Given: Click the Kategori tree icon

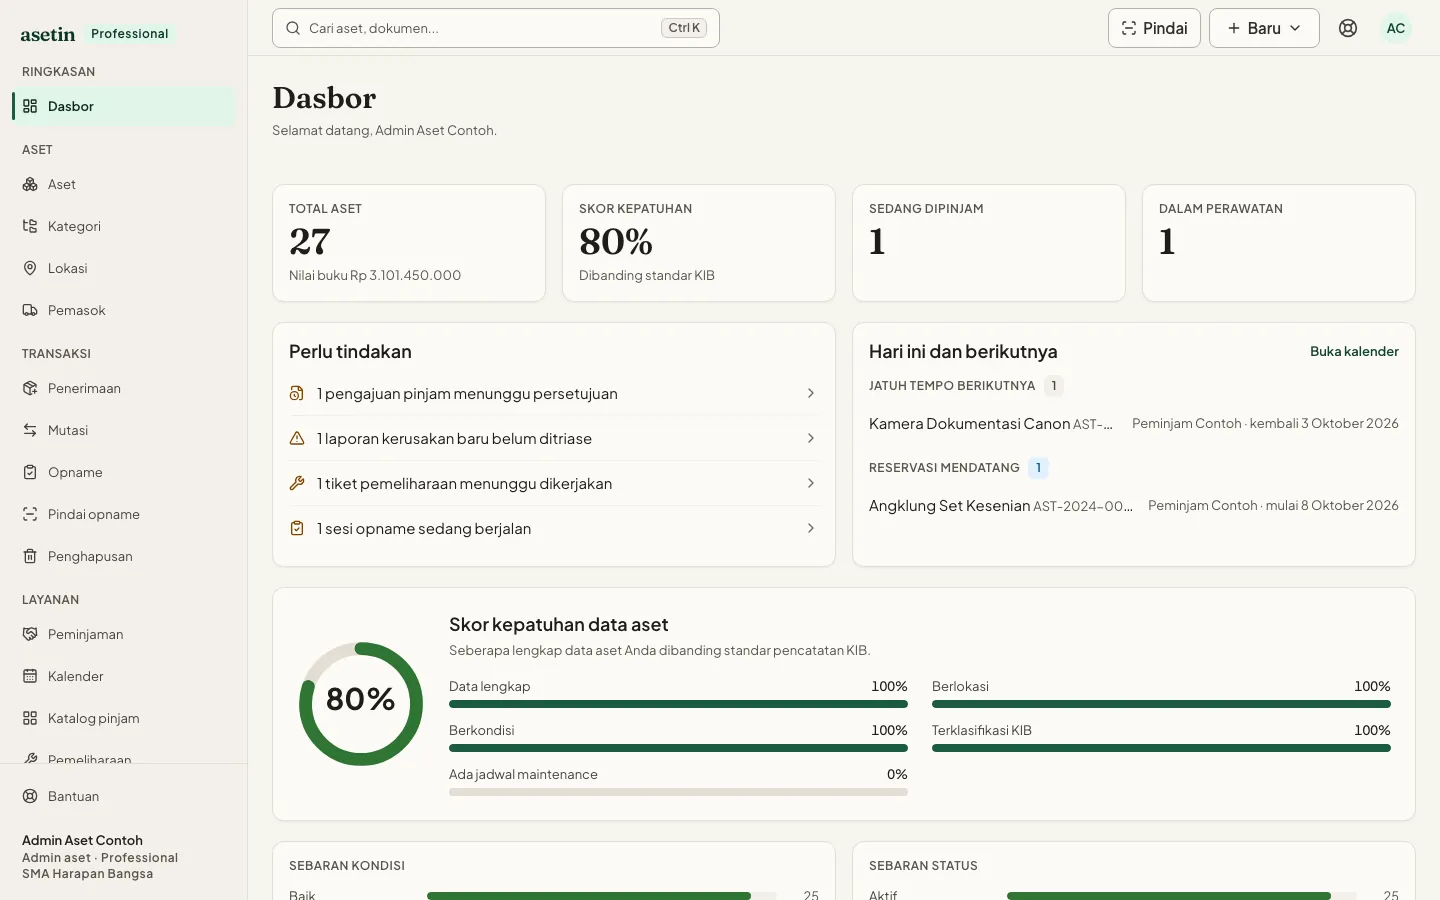Looking at the screenshot, I should pos(30,226).
